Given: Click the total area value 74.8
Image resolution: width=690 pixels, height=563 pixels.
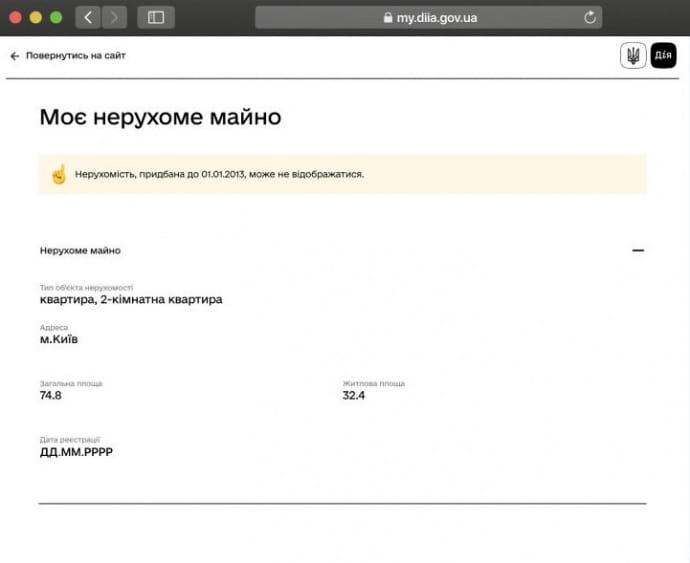Looking at the screenshot, I should pos(51,395).
